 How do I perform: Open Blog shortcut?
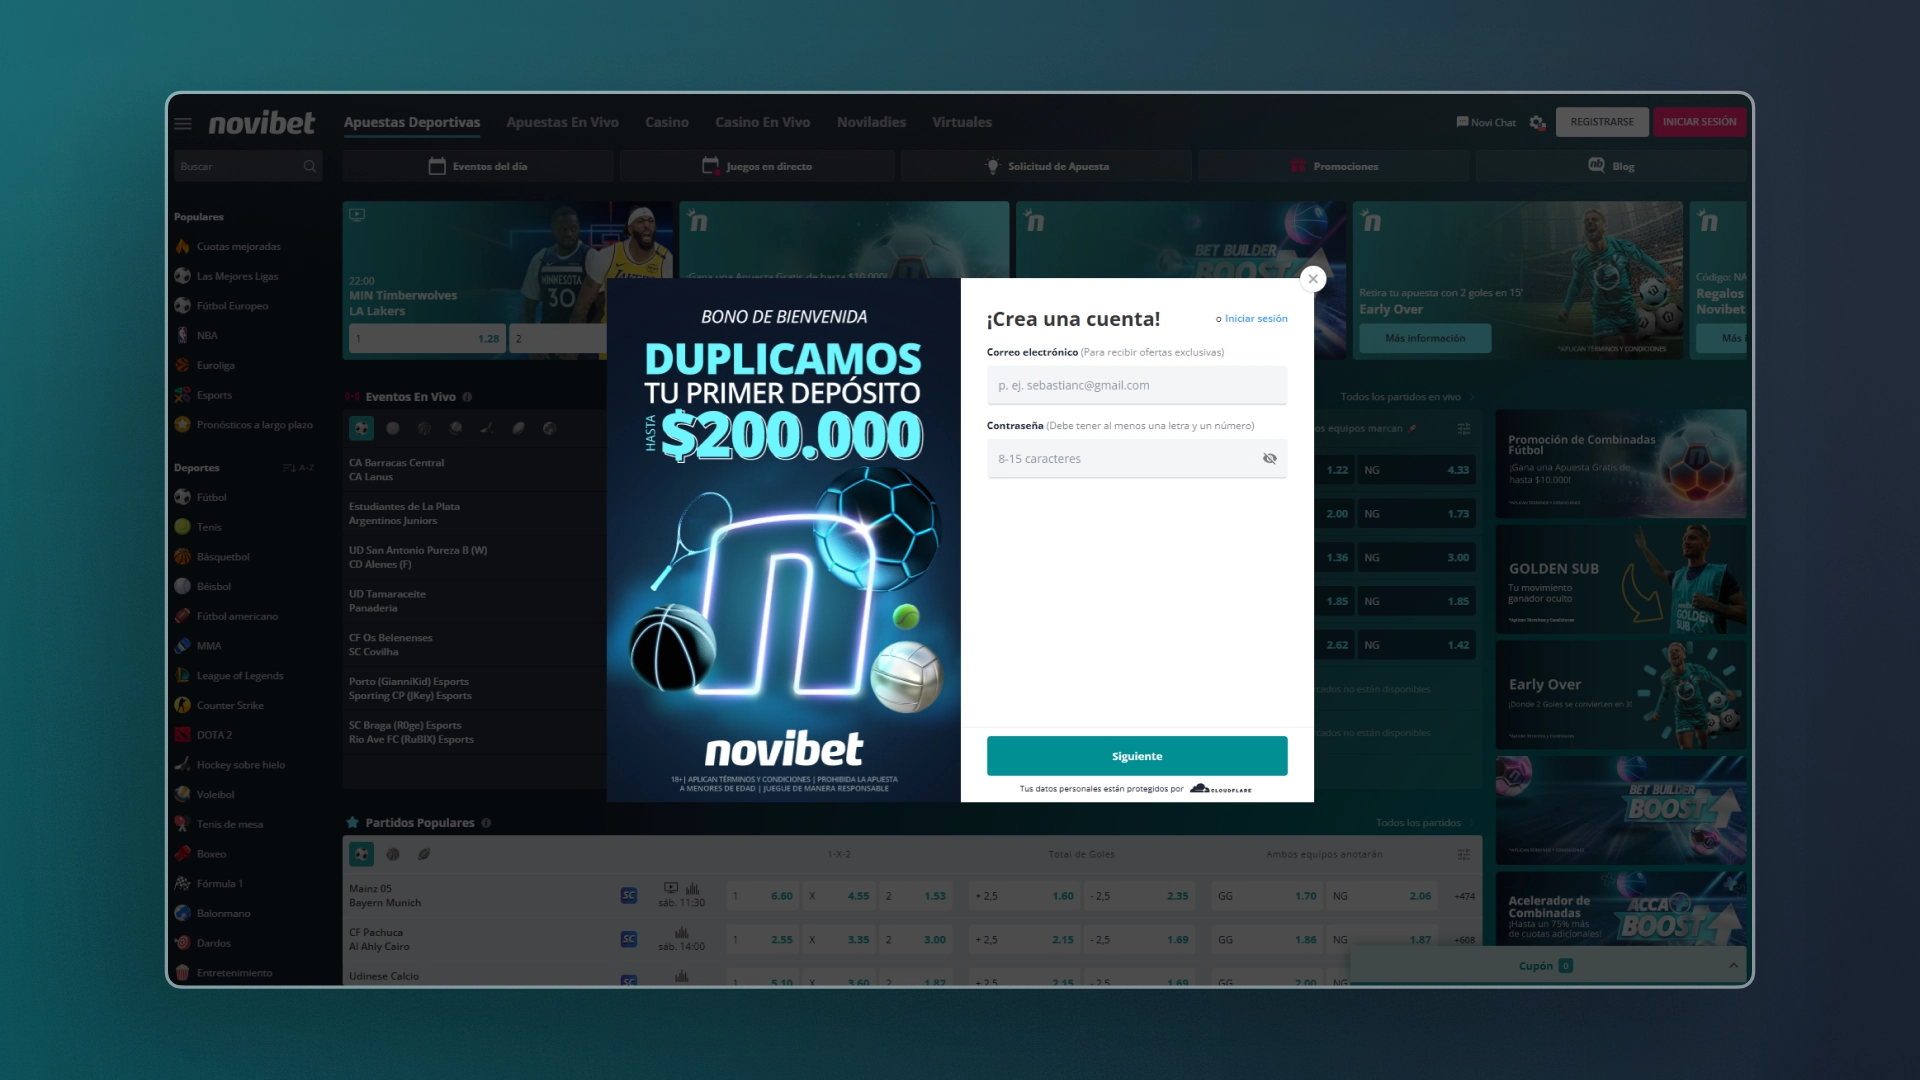point(1611,166)
